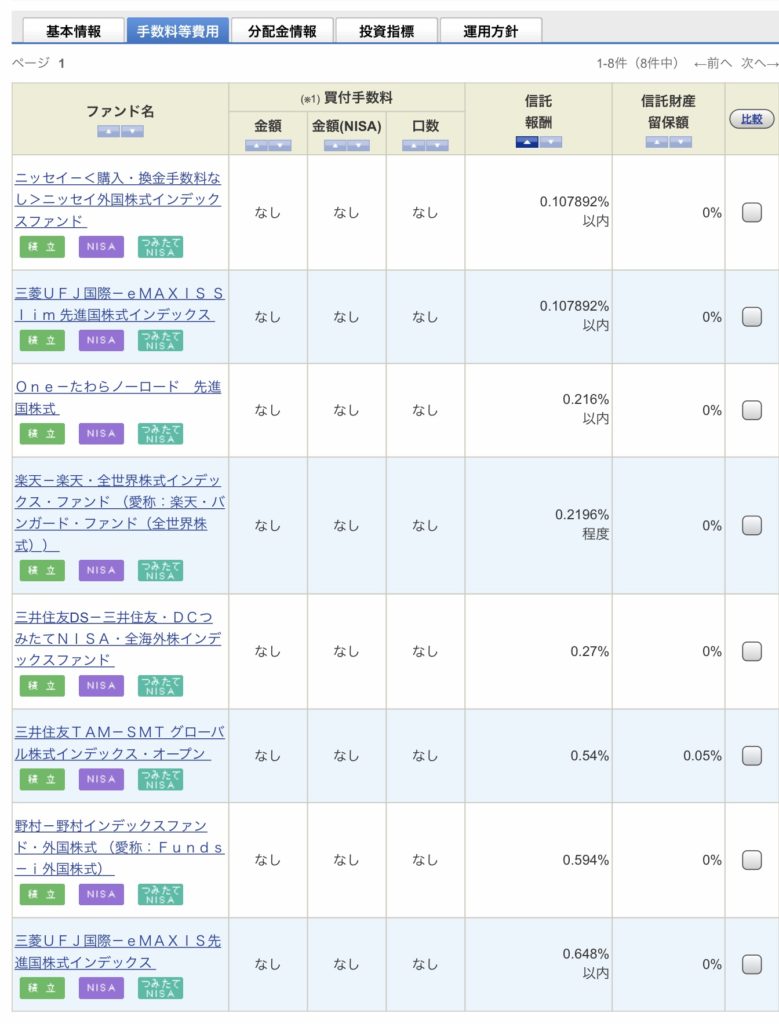Click 積立 badge for ニッセイ外国株式 fund
Image resolution: width=779 pixels, height=1024 pixels.
(42, 247)
